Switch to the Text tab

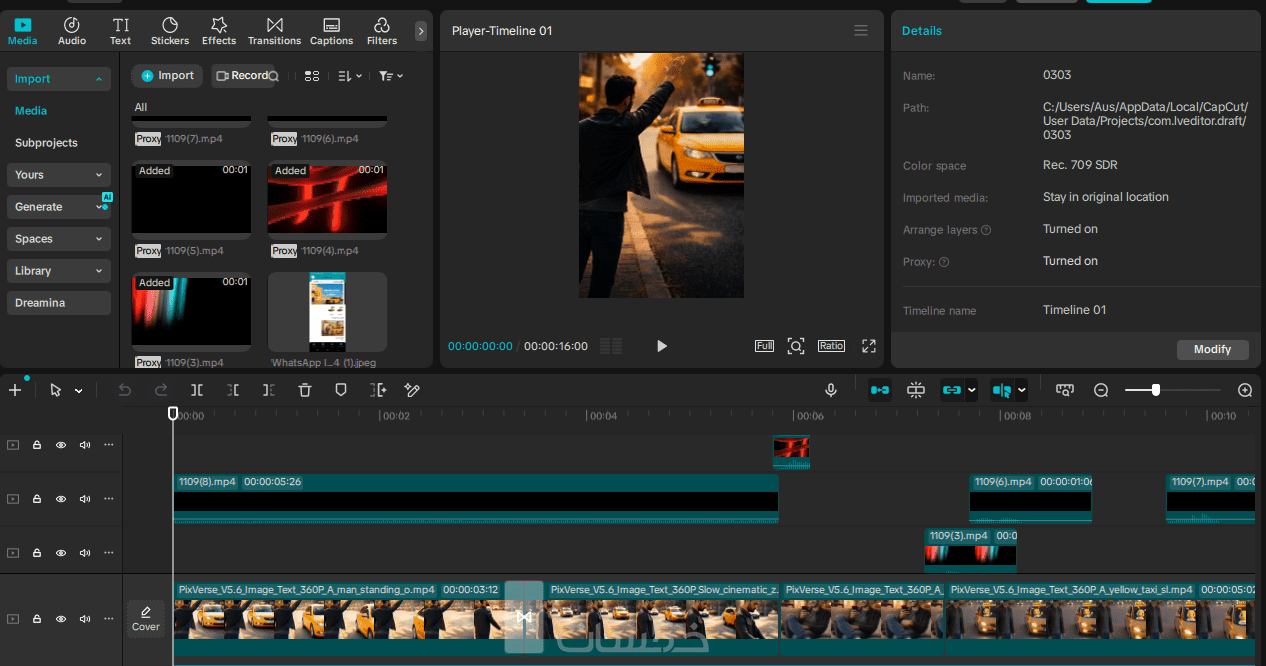pyautogui.click(x=121, y=31)
